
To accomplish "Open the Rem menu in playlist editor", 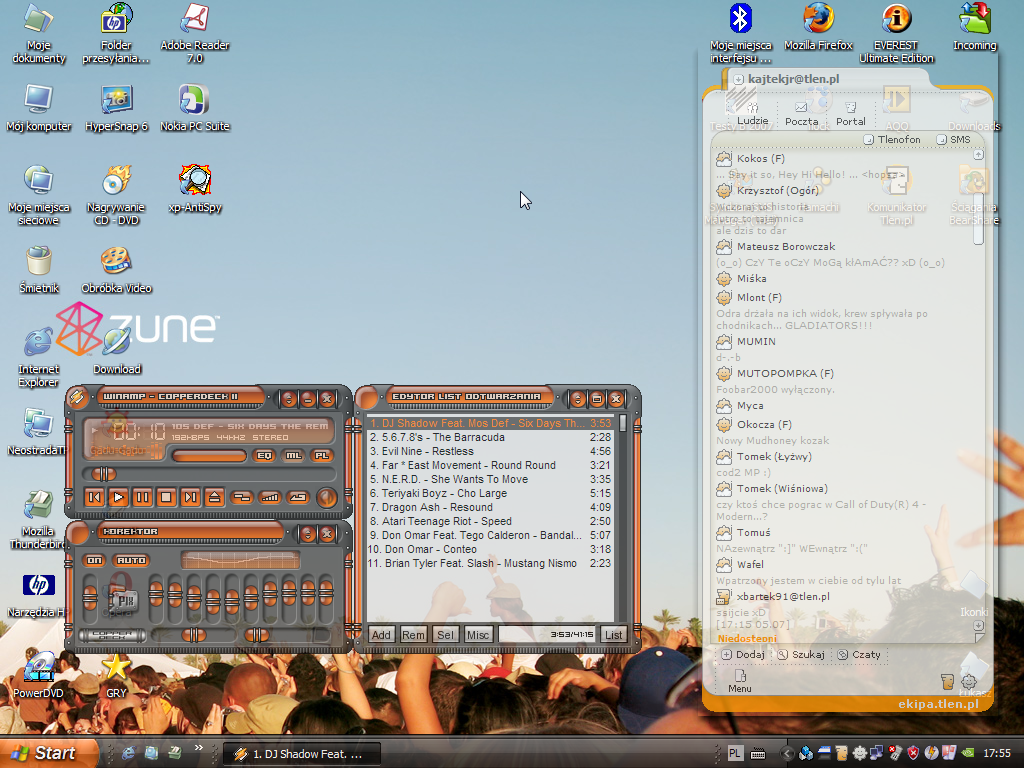I will click(413, 635).
